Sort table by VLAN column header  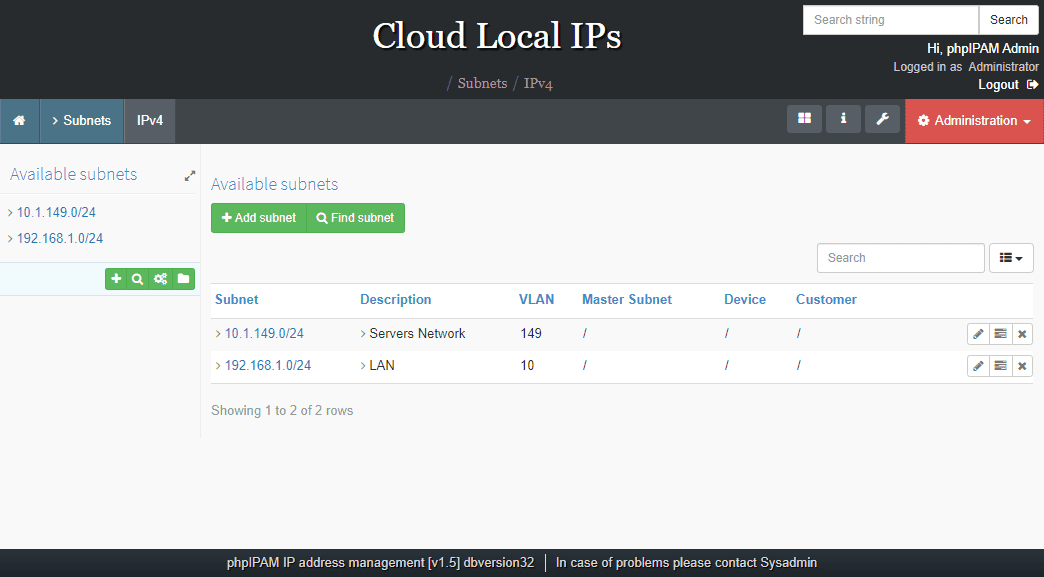pos(536,299)
